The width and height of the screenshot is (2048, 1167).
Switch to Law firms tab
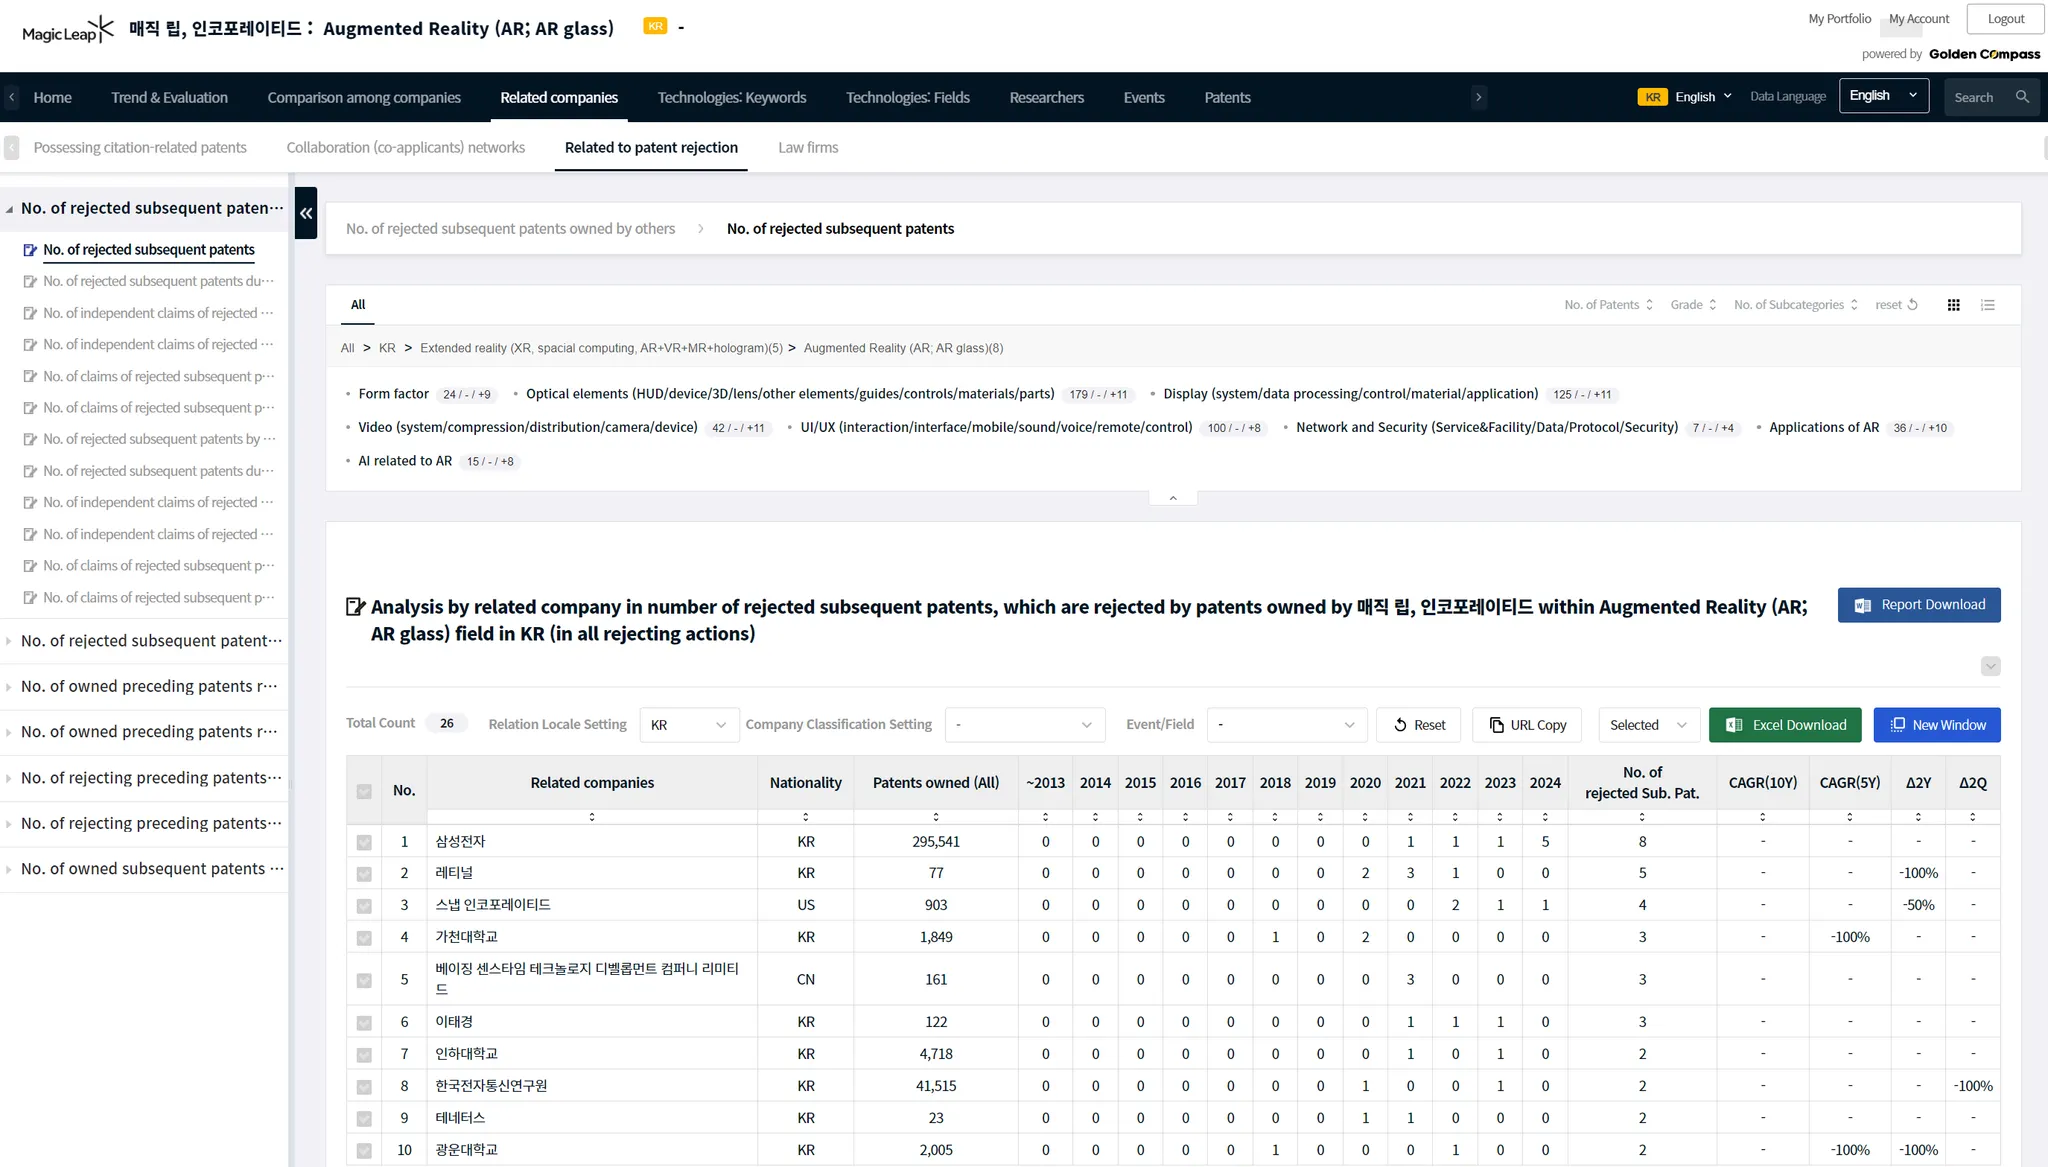click(x=808, y=148)
